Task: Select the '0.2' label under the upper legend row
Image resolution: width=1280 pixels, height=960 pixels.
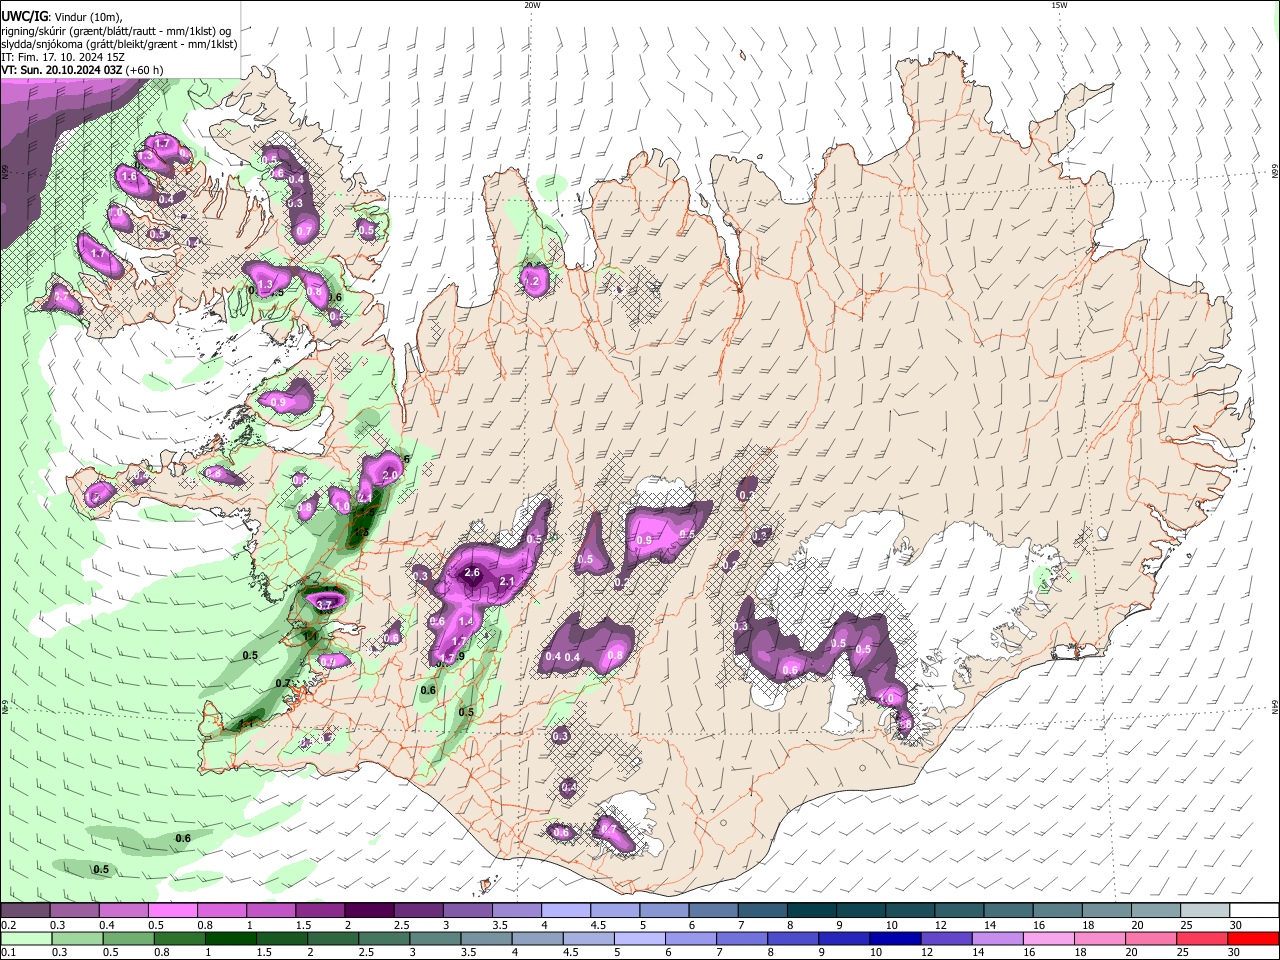Action: pyautogui.click(x=8, y=925)
